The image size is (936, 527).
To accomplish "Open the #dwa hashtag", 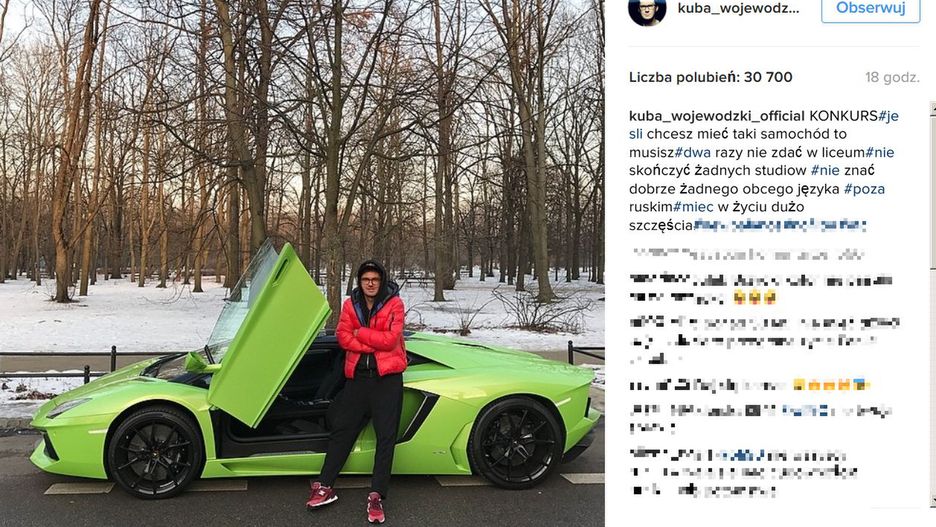I will point(692,152).
